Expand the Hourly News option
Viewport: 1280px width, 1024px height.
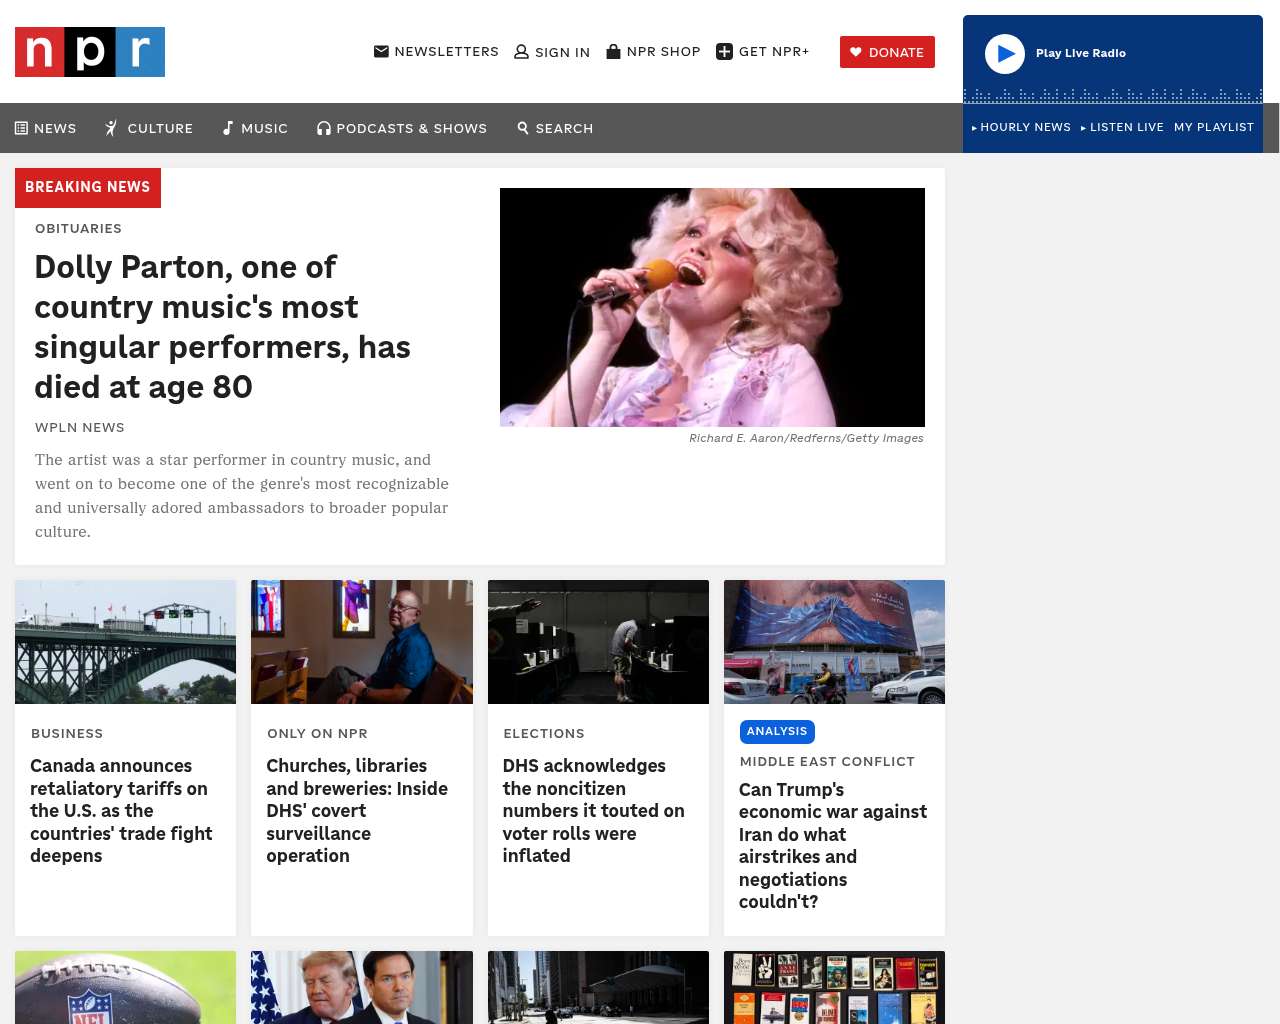[x=1021, y=127]
